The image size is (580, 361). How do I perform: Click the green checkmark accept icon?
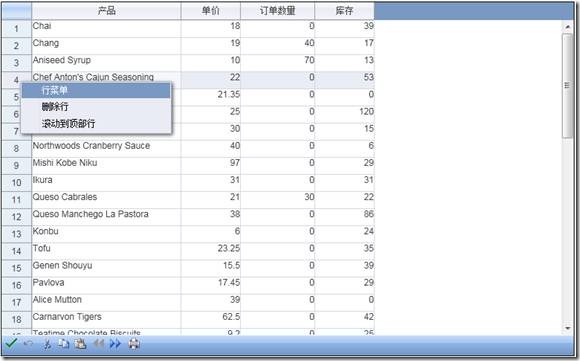[11, 344]
